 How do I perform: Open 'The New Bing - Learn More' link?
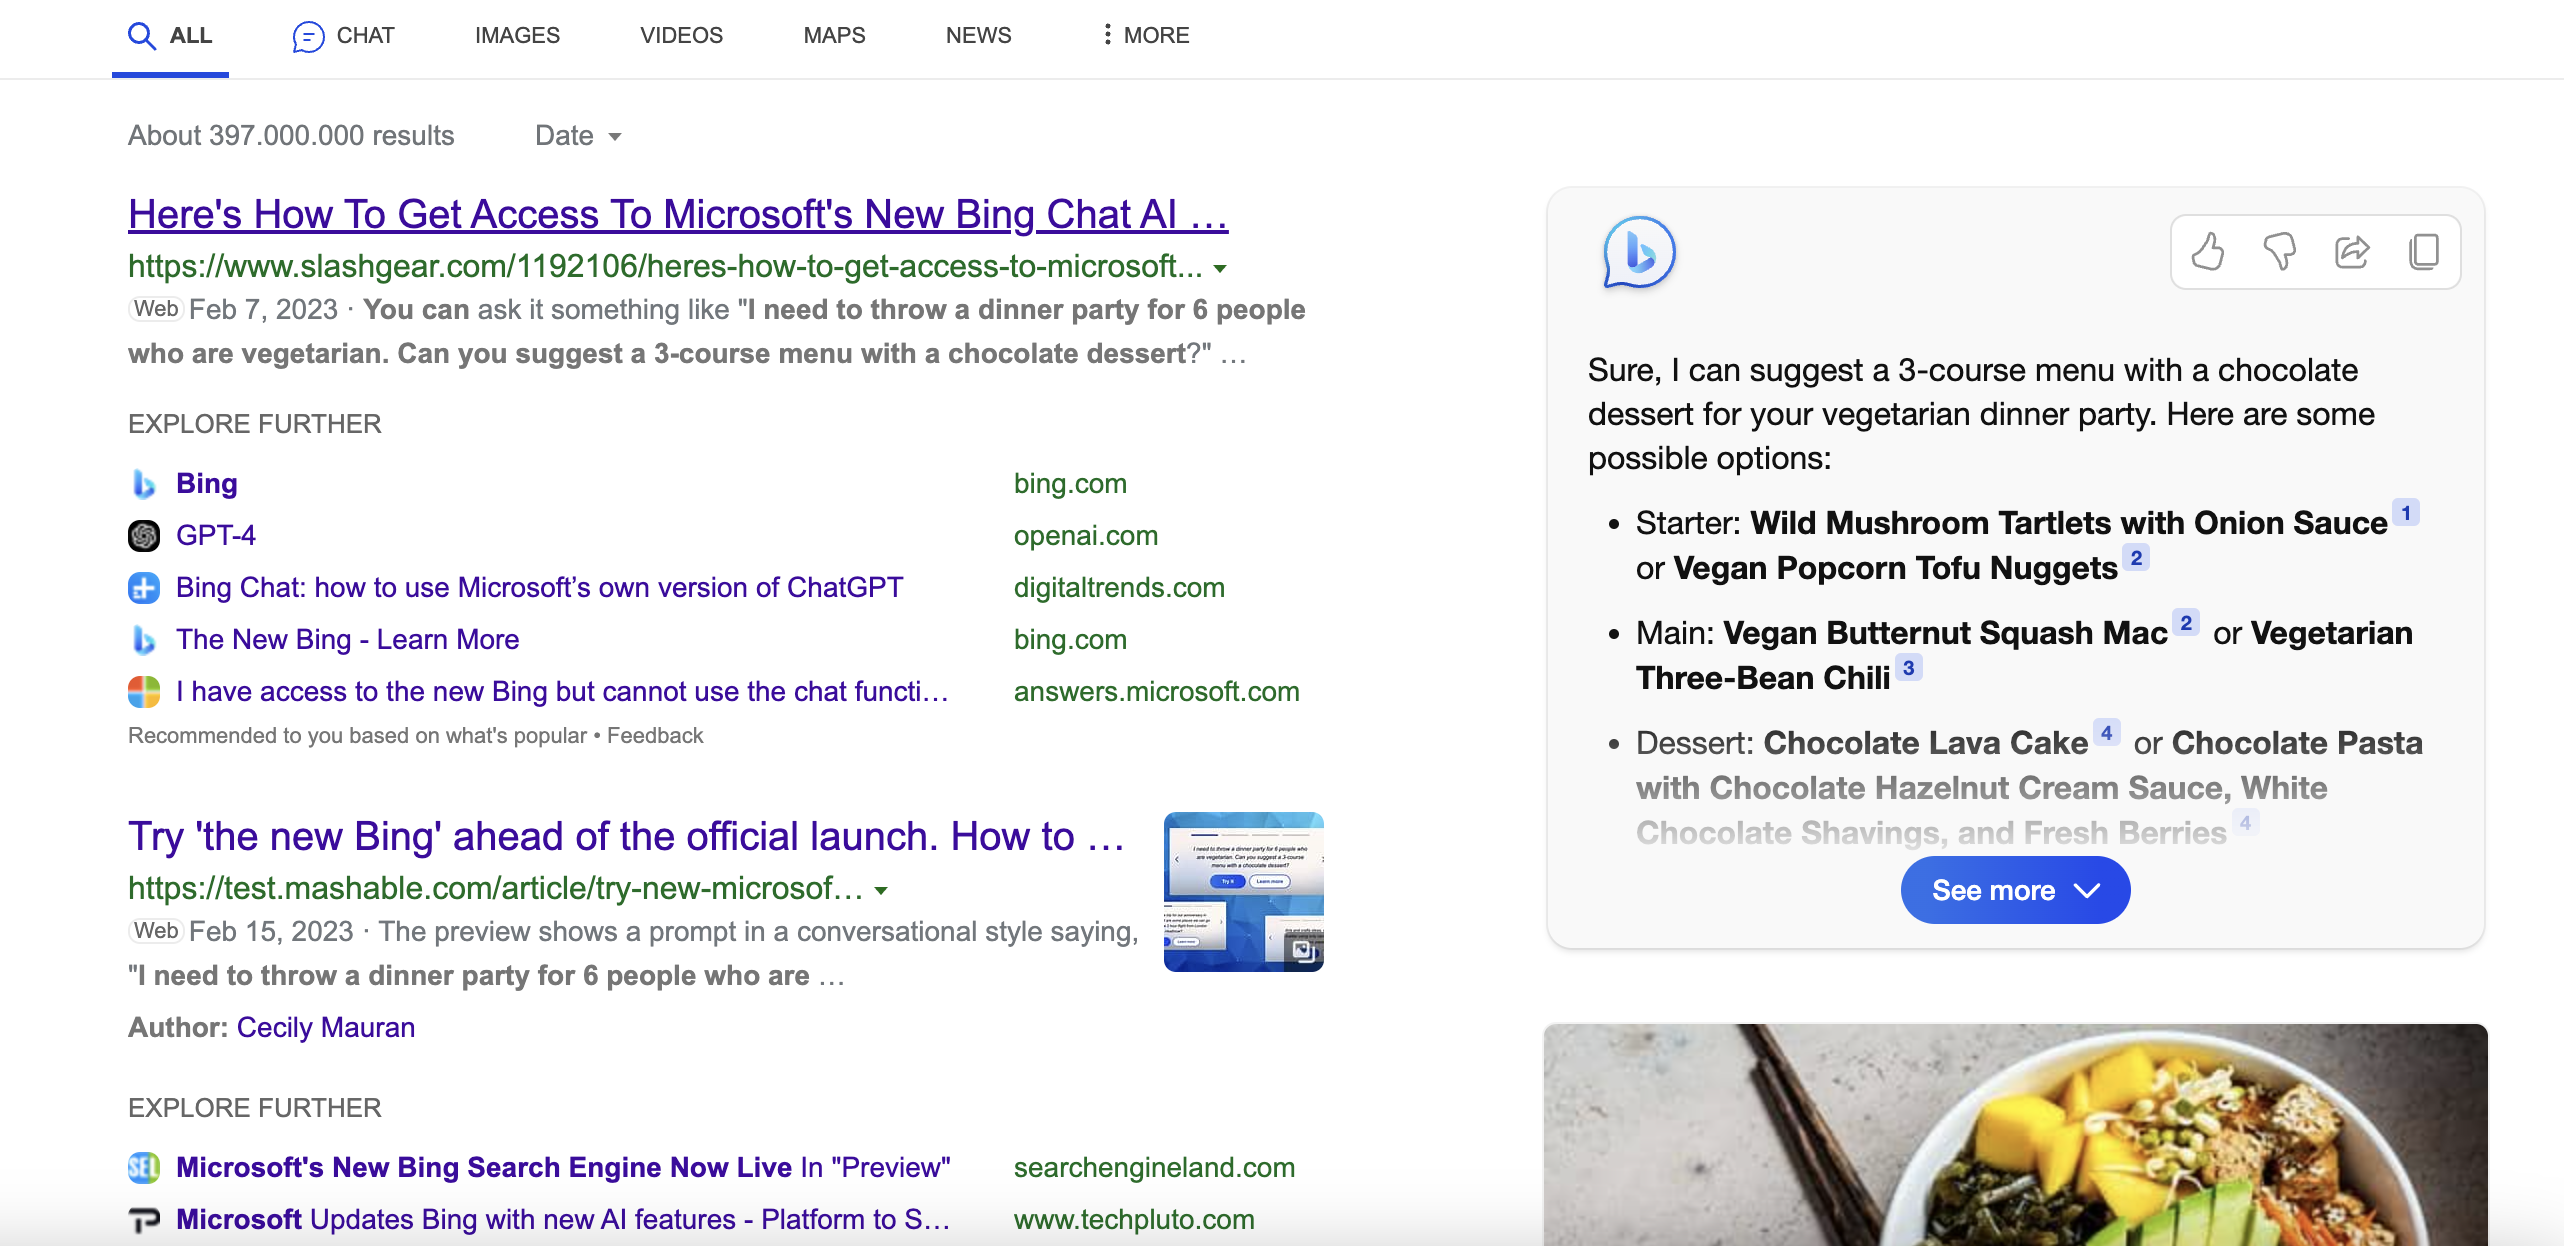[x=347, y=640]
